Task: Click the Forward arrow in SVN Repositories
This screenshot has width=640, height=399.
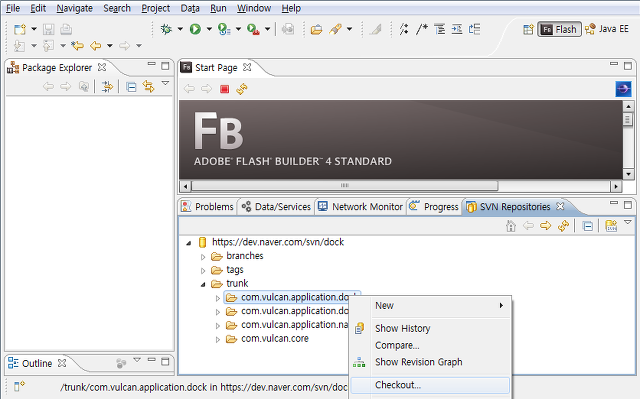Action: point(545,226)
